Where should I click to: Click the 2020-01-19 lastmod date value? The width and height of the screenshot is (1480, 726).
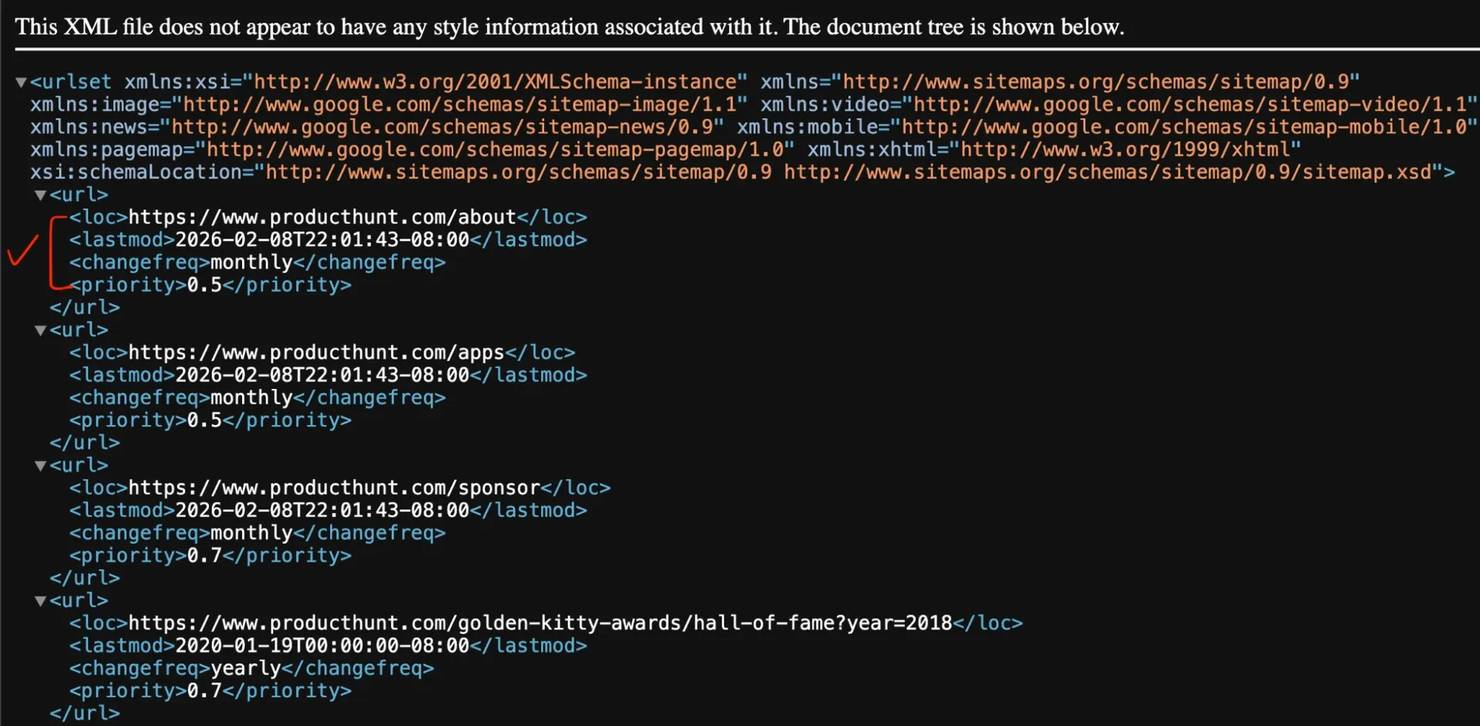322,646
